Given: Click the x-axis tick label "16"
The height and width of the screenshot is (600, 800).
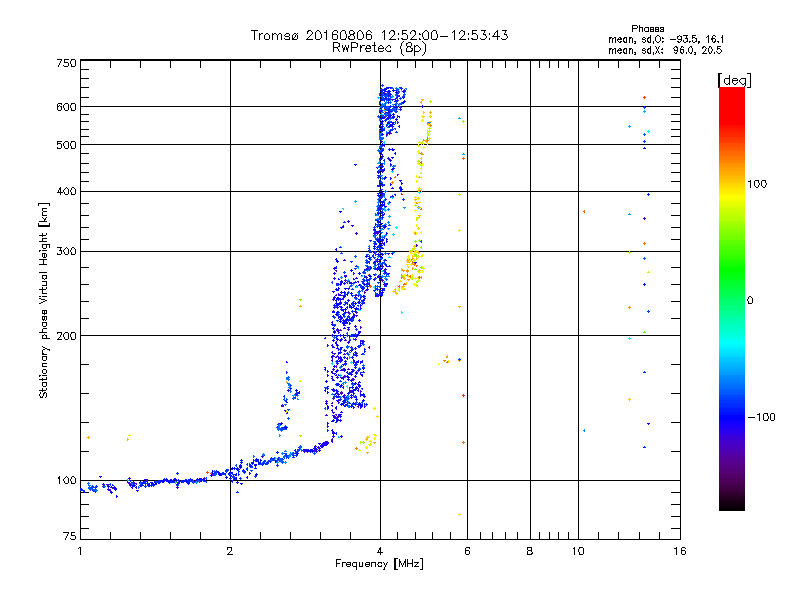Looking at the screenshot, I should coord(680,551).
